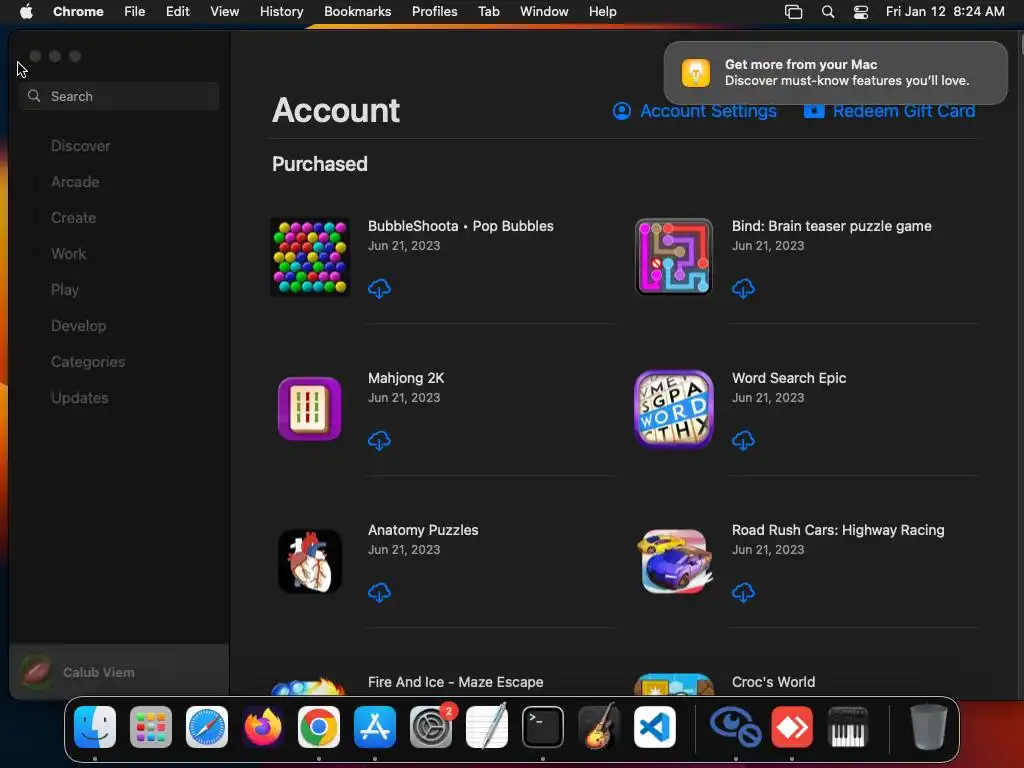
Task: Open Calub Viem account profile
Action: click(119, 672)
